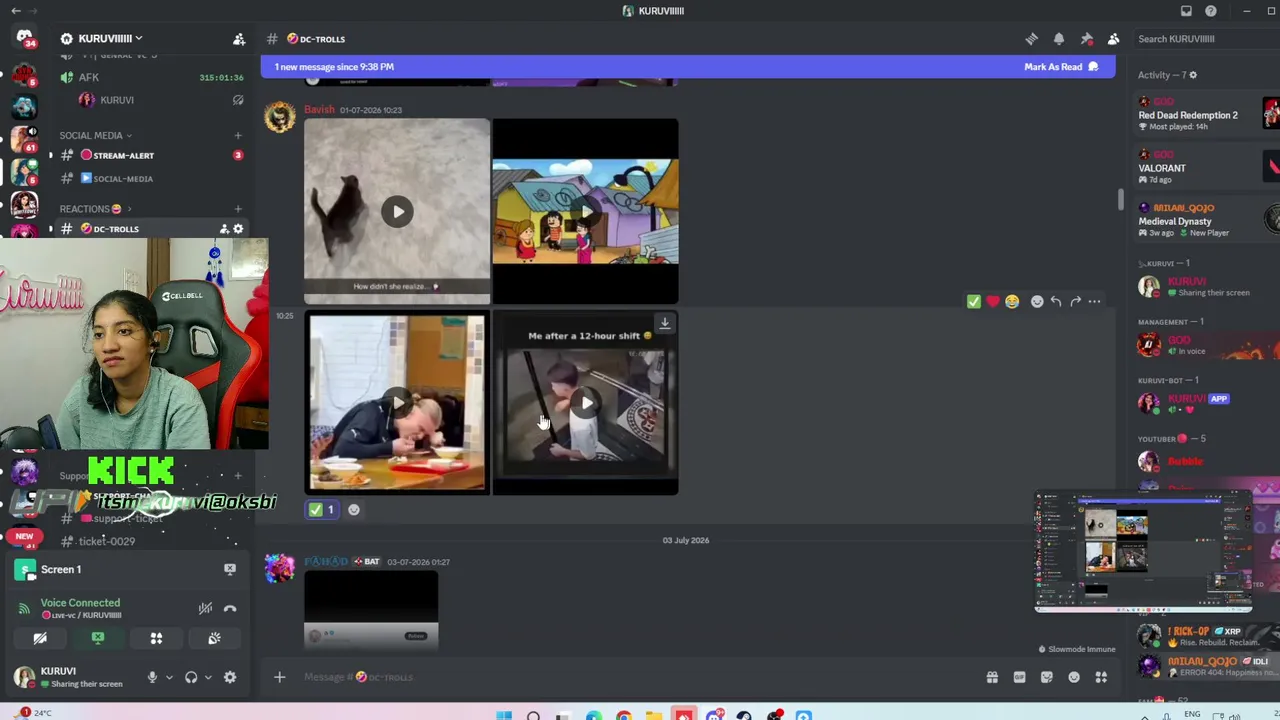The width and height of the screenshot is (1280, 720).
Task: Open the SOCIAL-MEDIA channel
Action: point(150,179)
